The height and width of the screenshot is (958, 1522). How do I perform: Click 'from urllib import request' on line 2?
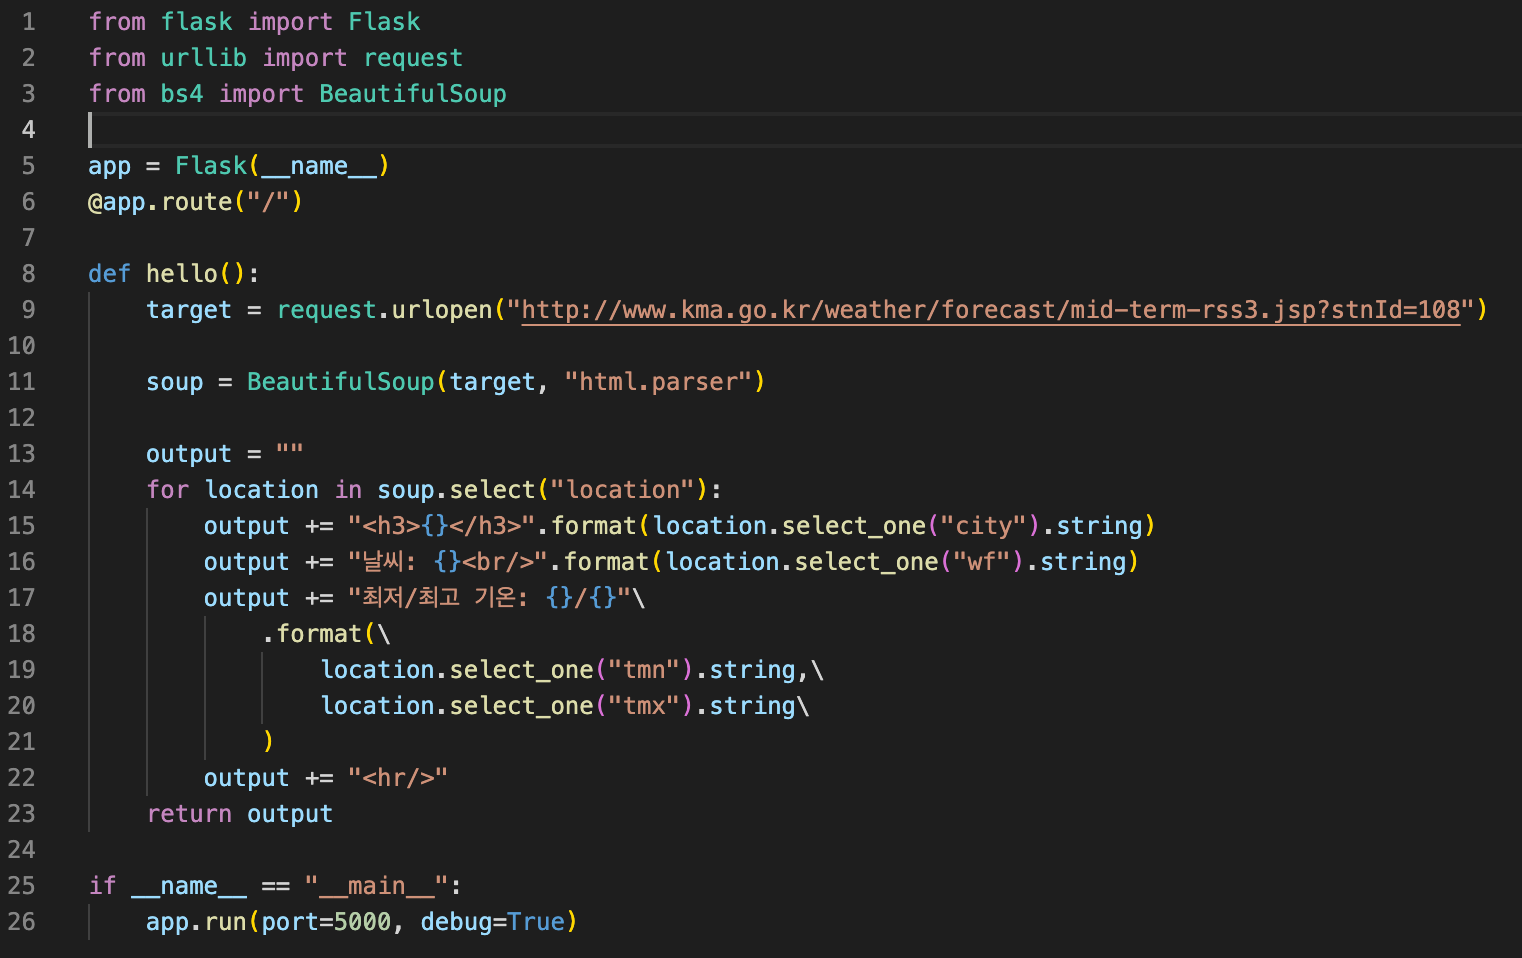point(275,58)
